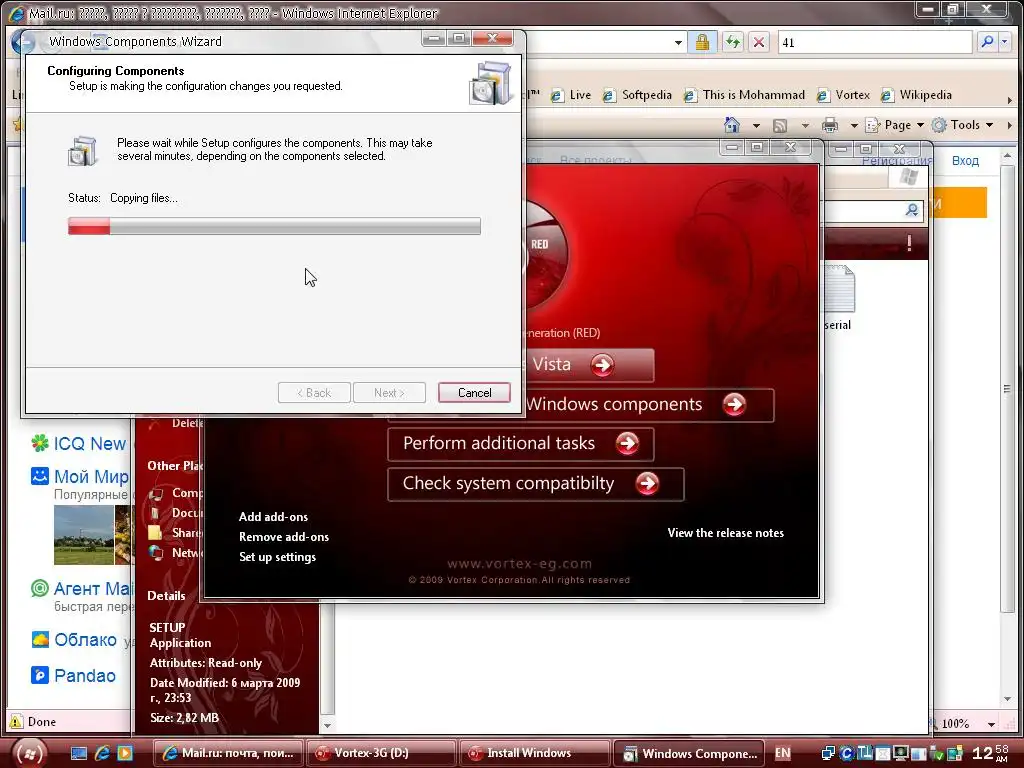
Task: Open the Pandao link
Action: click(x=84, y=675)
